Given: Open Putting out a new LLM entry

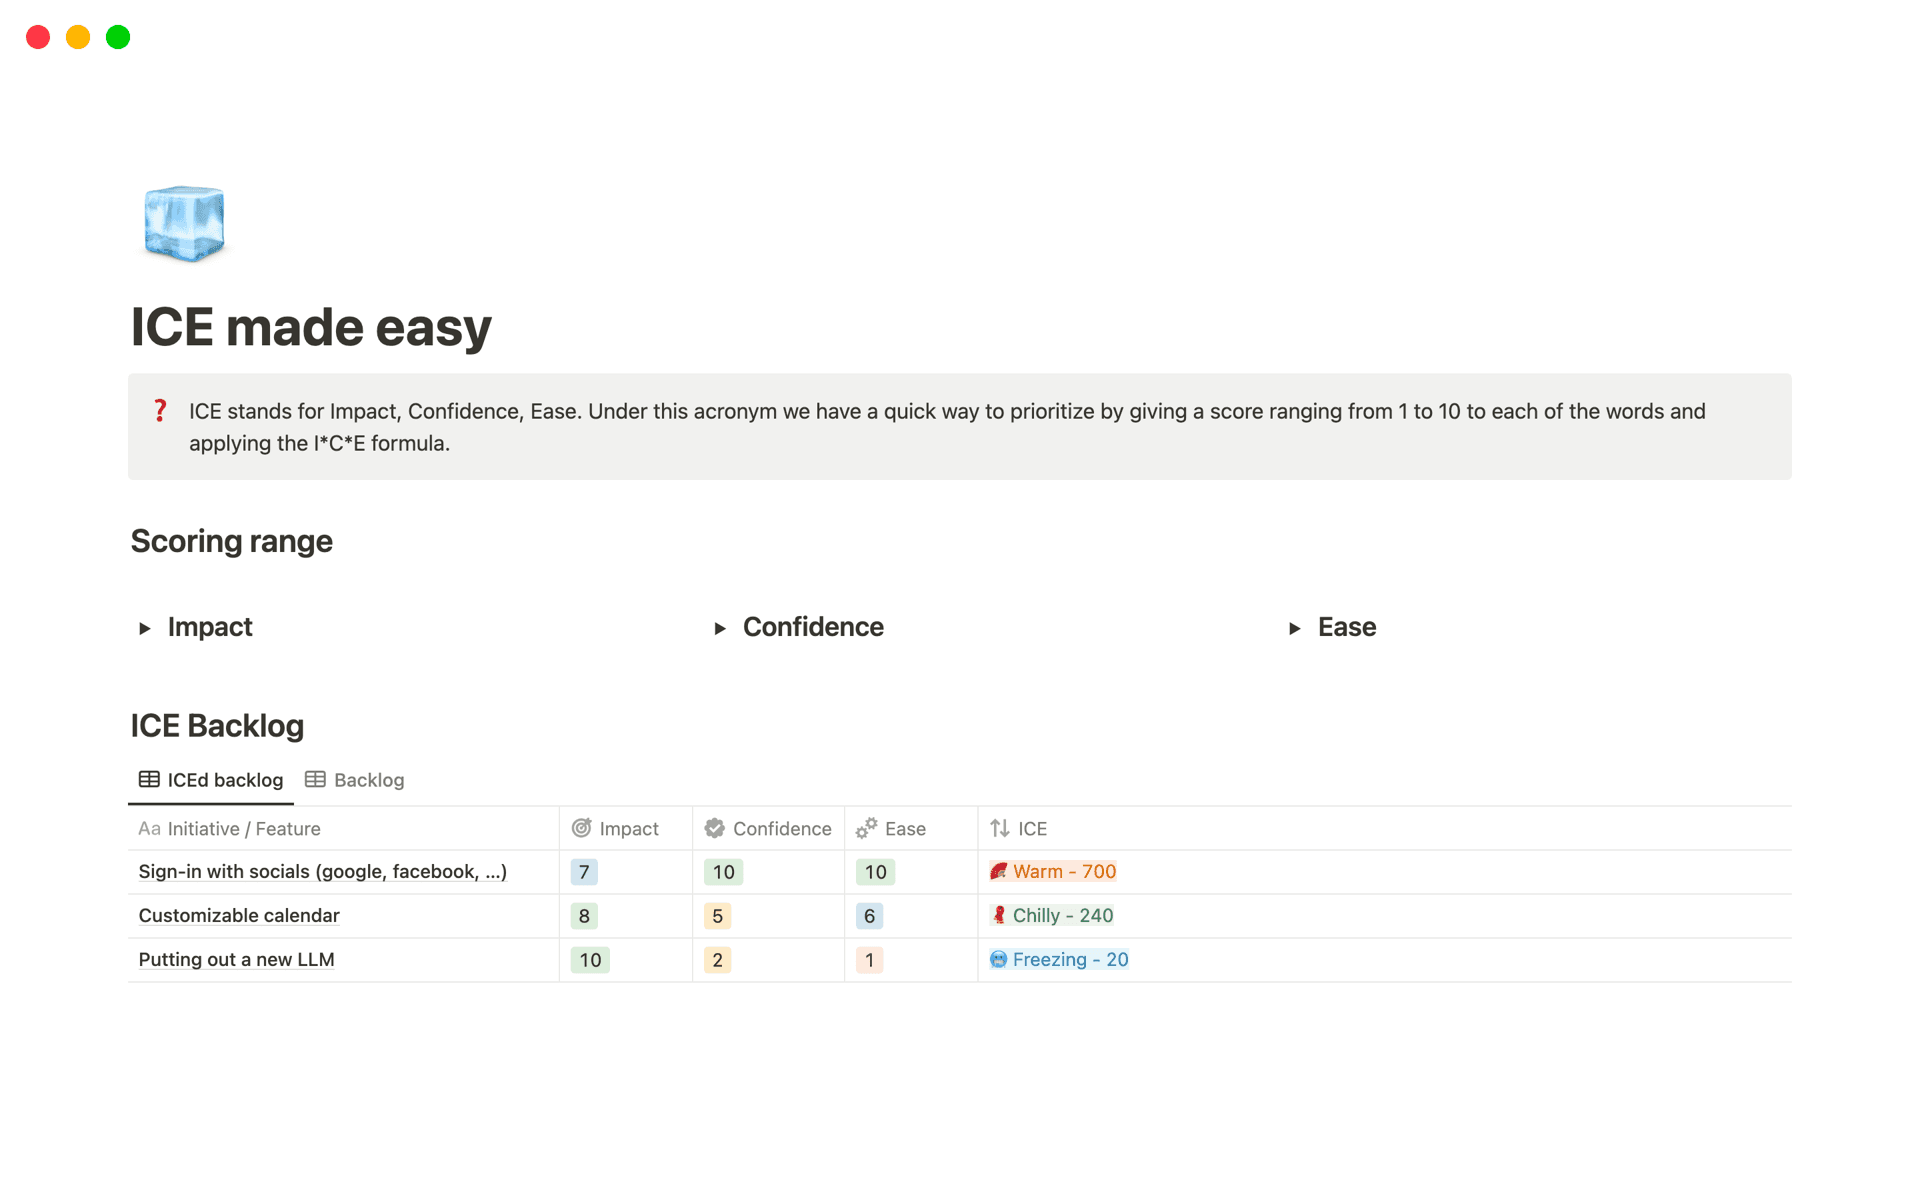Looking at the screenshot, I should pyautogui.click(x=236, y=959).
